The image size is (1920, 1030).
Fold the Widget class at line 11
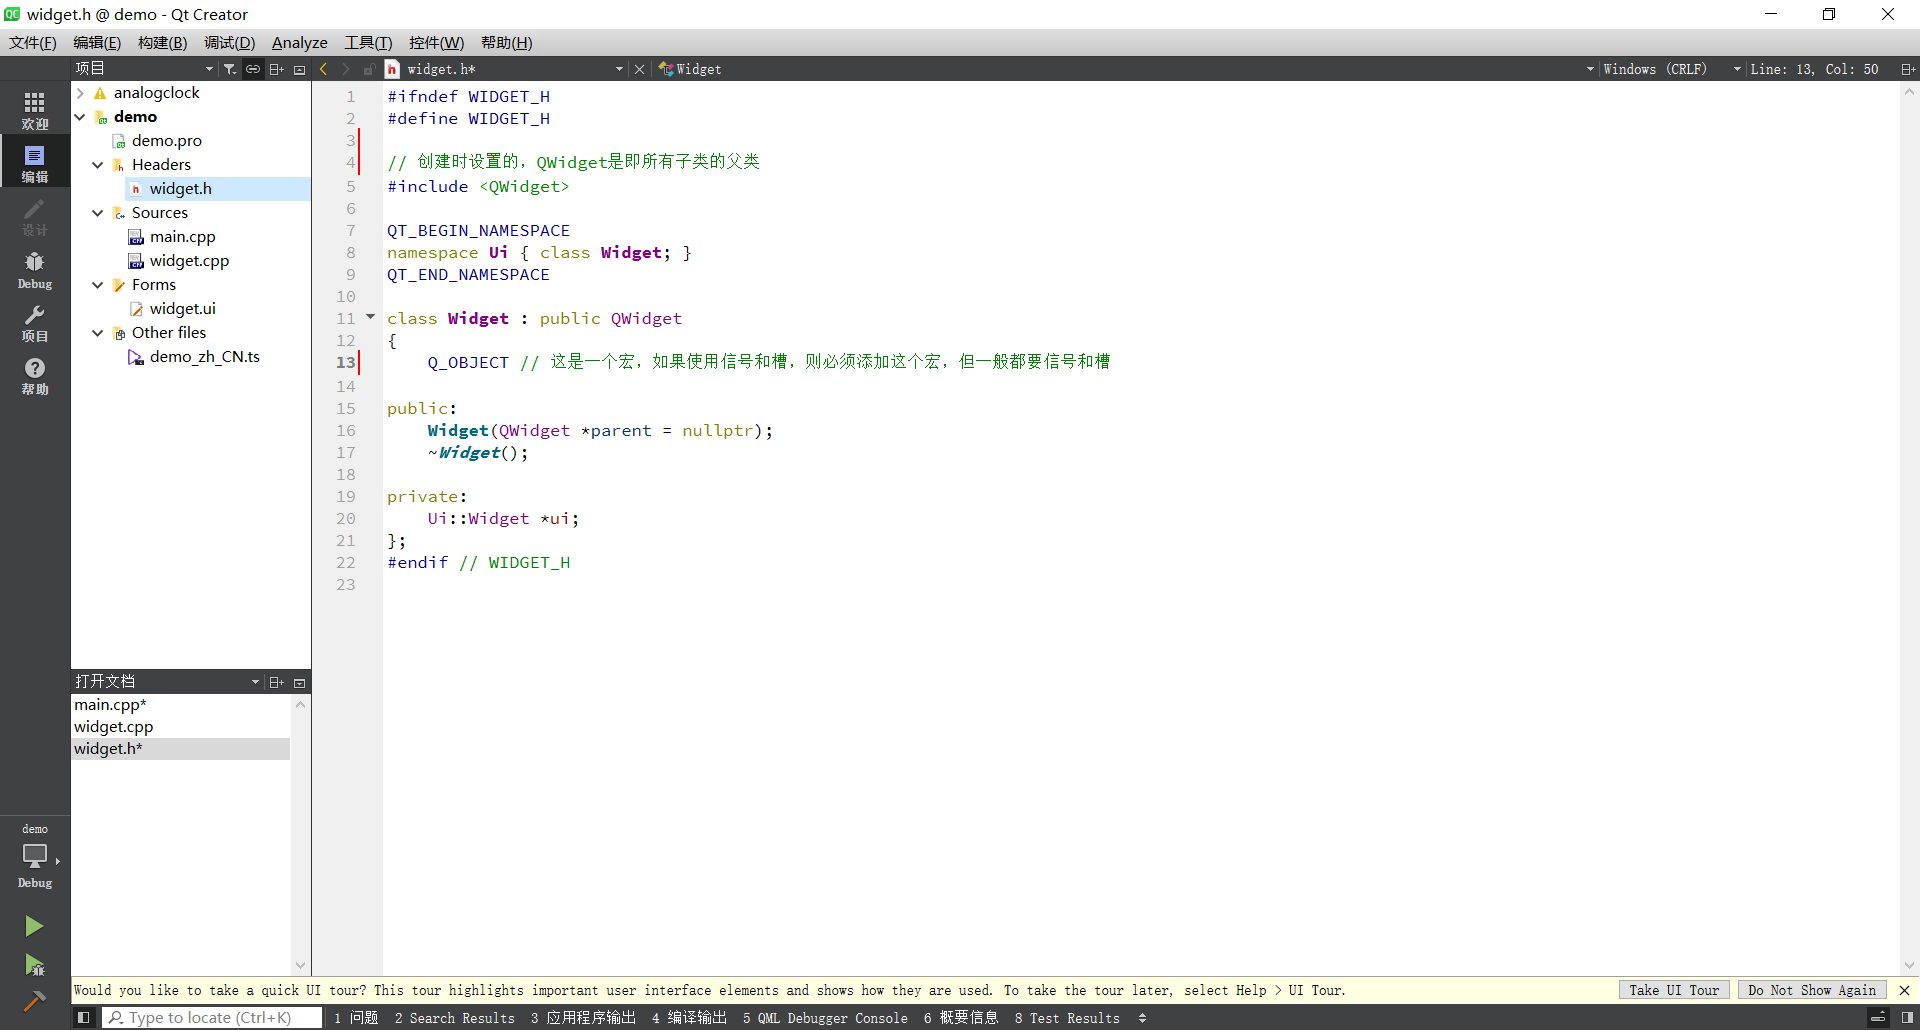point(370,317)
